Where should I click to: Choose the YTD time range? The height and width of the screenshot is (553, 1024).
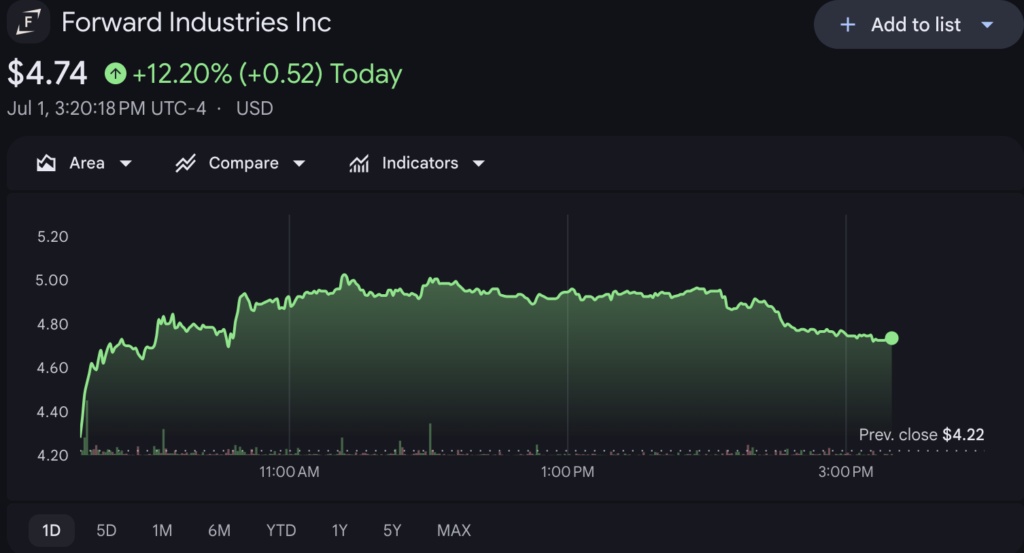(x=281, y=530)
